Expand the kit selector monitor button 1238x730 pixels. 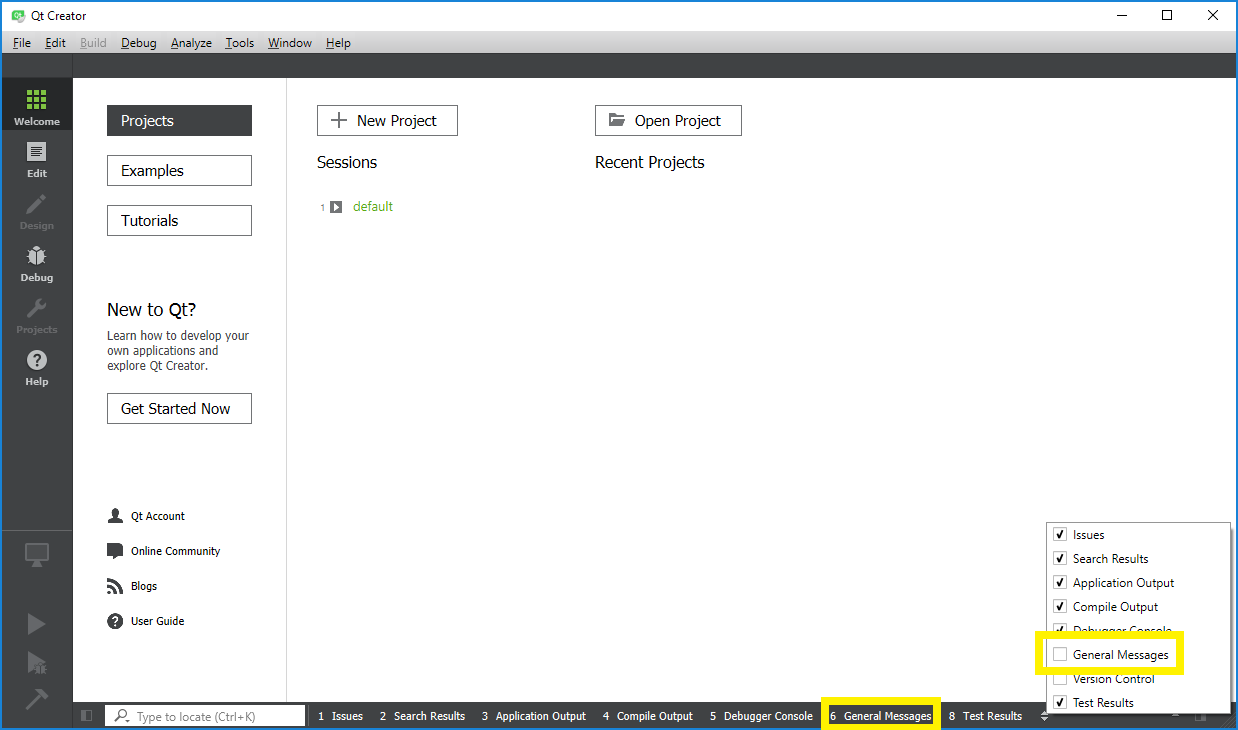pos(36,555)
